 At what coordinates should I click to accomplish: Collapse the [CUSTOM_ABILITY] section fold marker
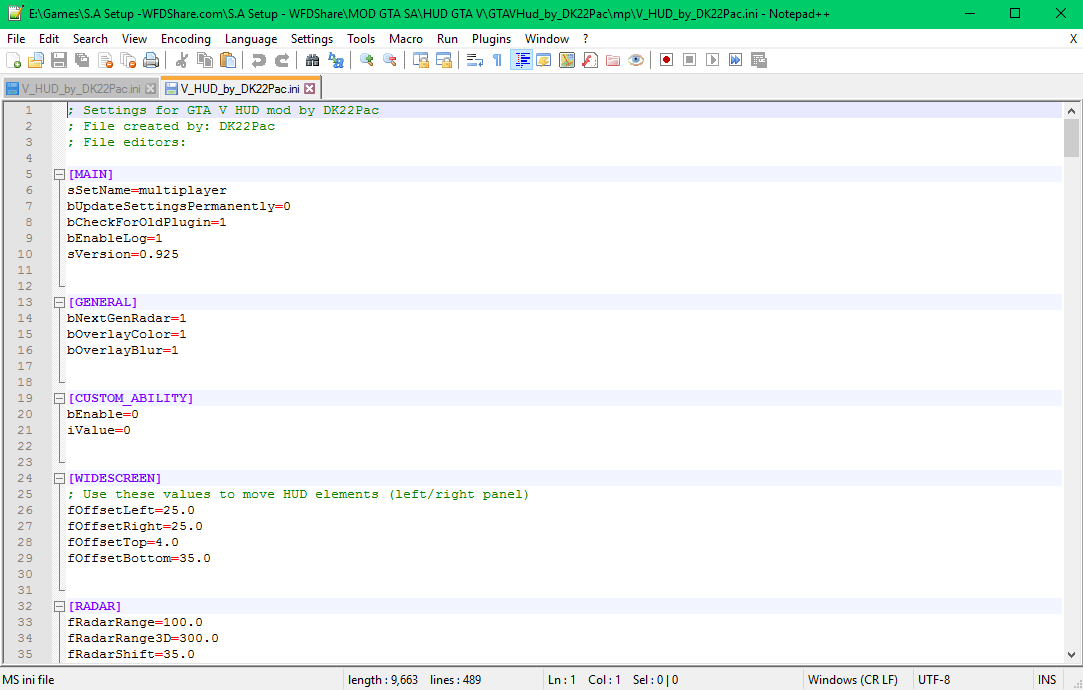coord(59,399)
